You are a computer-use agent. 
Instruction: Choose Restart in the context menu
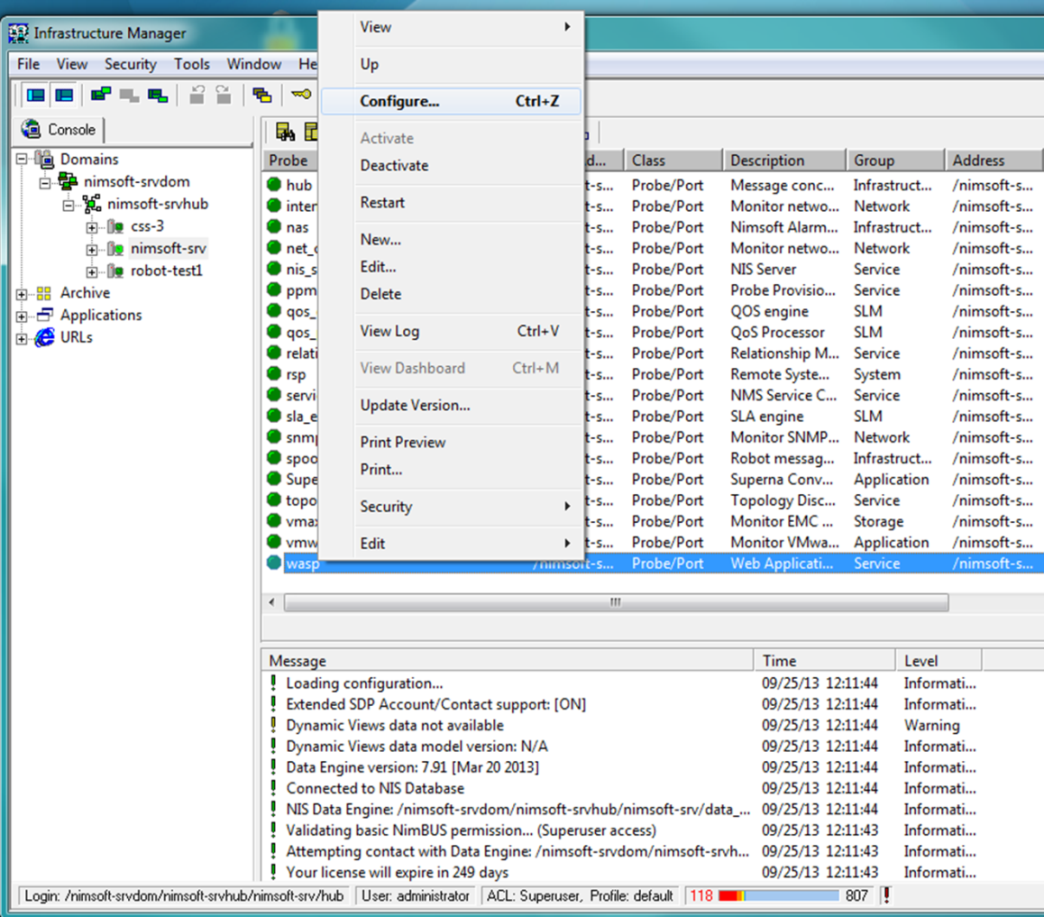coord(451,202)
